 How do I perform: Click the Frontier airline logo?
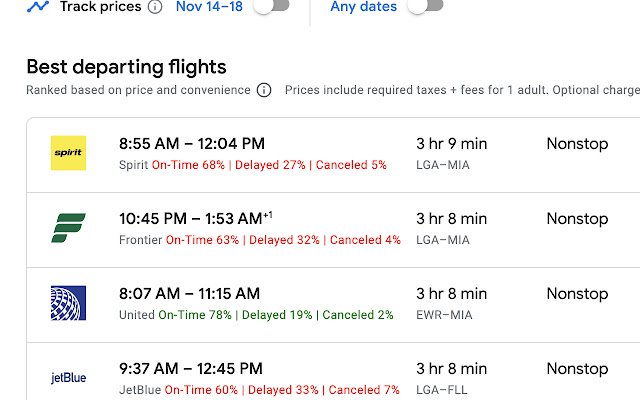click(x=68, y=228)
